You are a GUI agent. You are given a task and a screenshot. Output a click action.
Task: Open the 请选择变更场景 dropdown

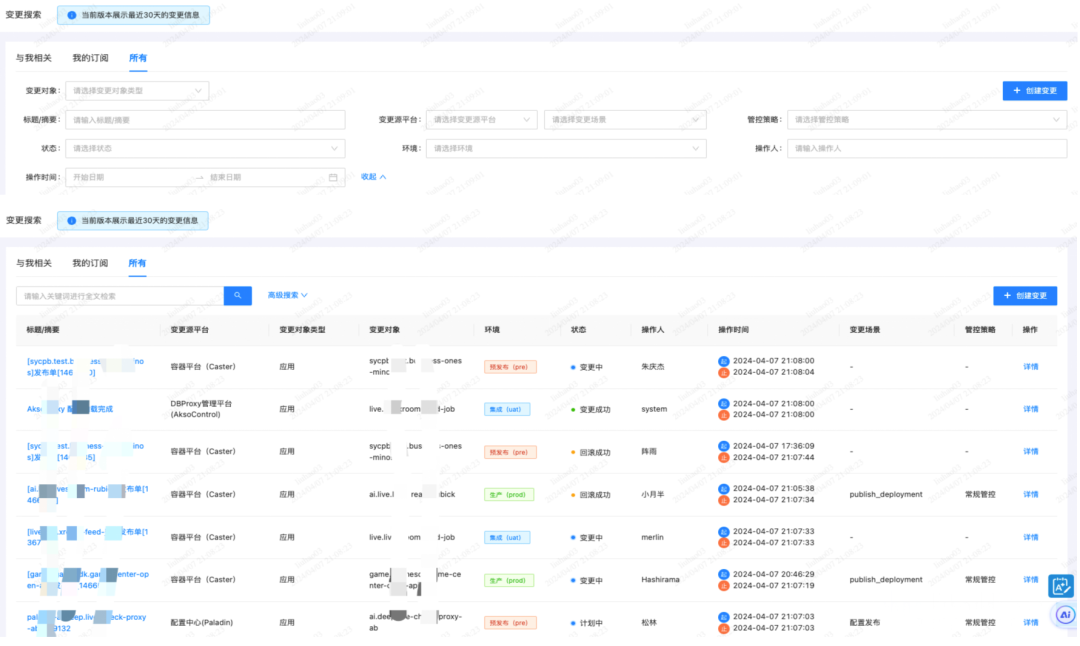point(625,120)
